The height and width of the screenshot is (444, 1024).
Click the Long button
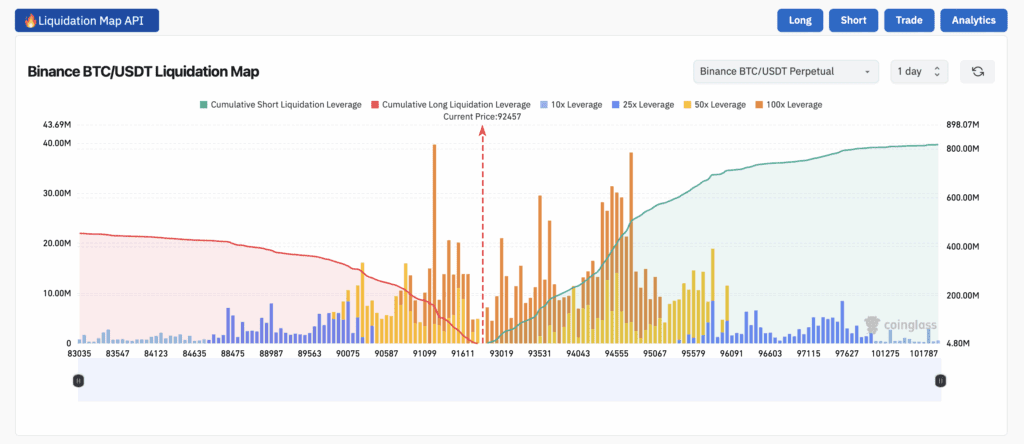tap(801, 20)
